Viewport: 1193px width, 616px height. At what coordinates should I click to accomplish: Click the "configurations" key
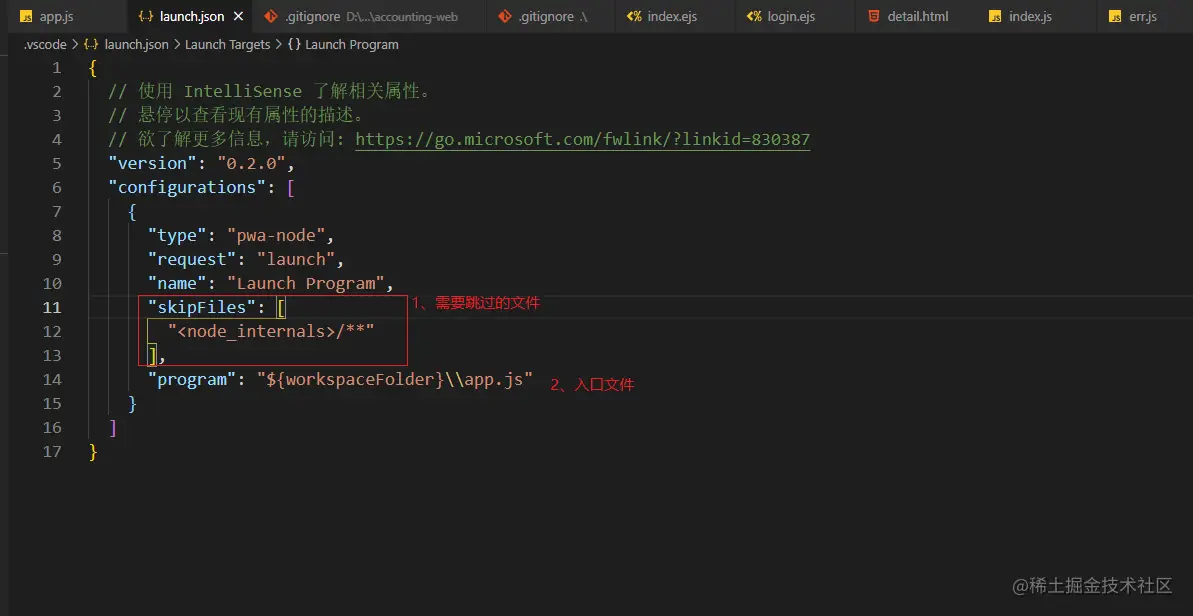188,187
